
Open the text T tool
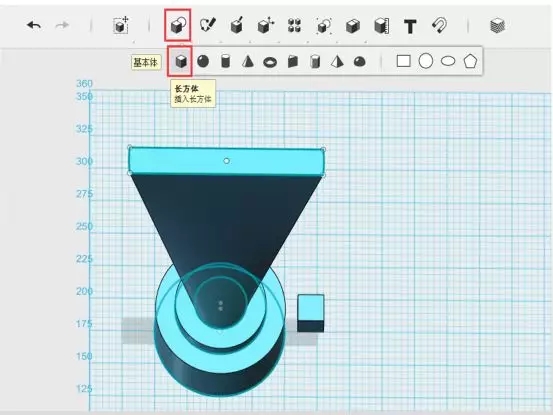[x=410, y=26]
